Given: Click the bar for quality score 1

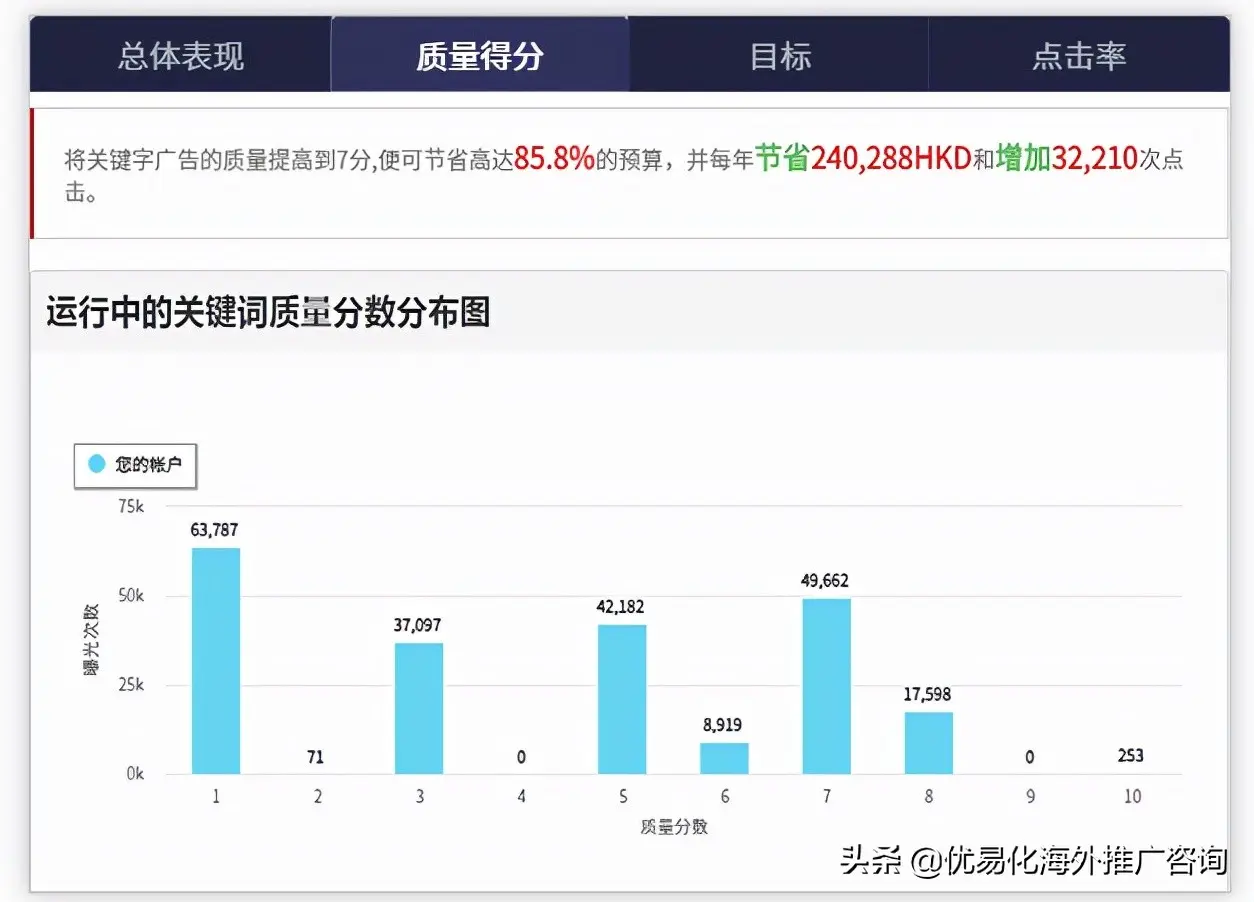Looking at the screenshot, I should pos(216,661).
